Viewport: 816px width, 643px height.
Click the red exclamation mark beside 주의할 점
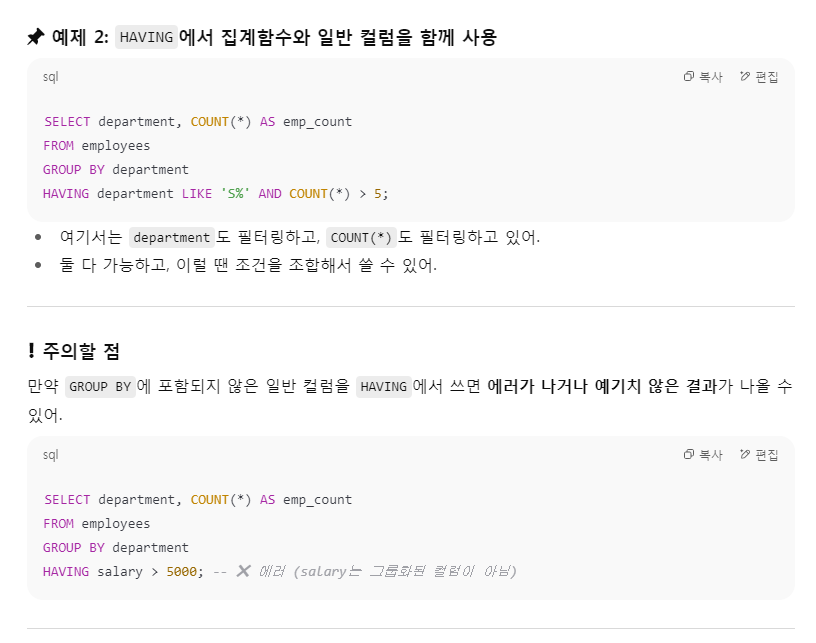pyautogui.click(x=31, y=351)
